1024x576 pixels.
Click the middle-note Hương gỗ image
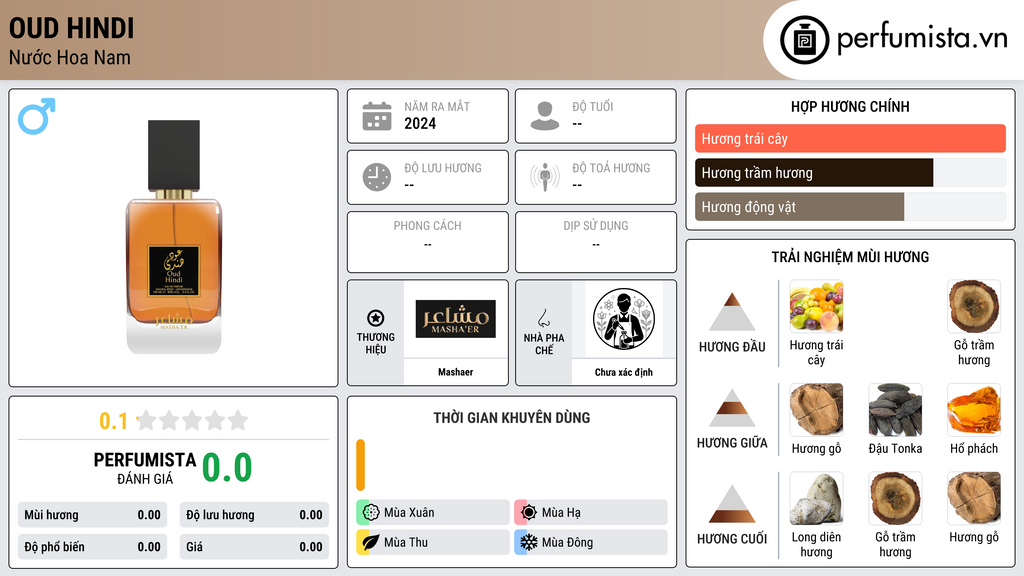816,410
